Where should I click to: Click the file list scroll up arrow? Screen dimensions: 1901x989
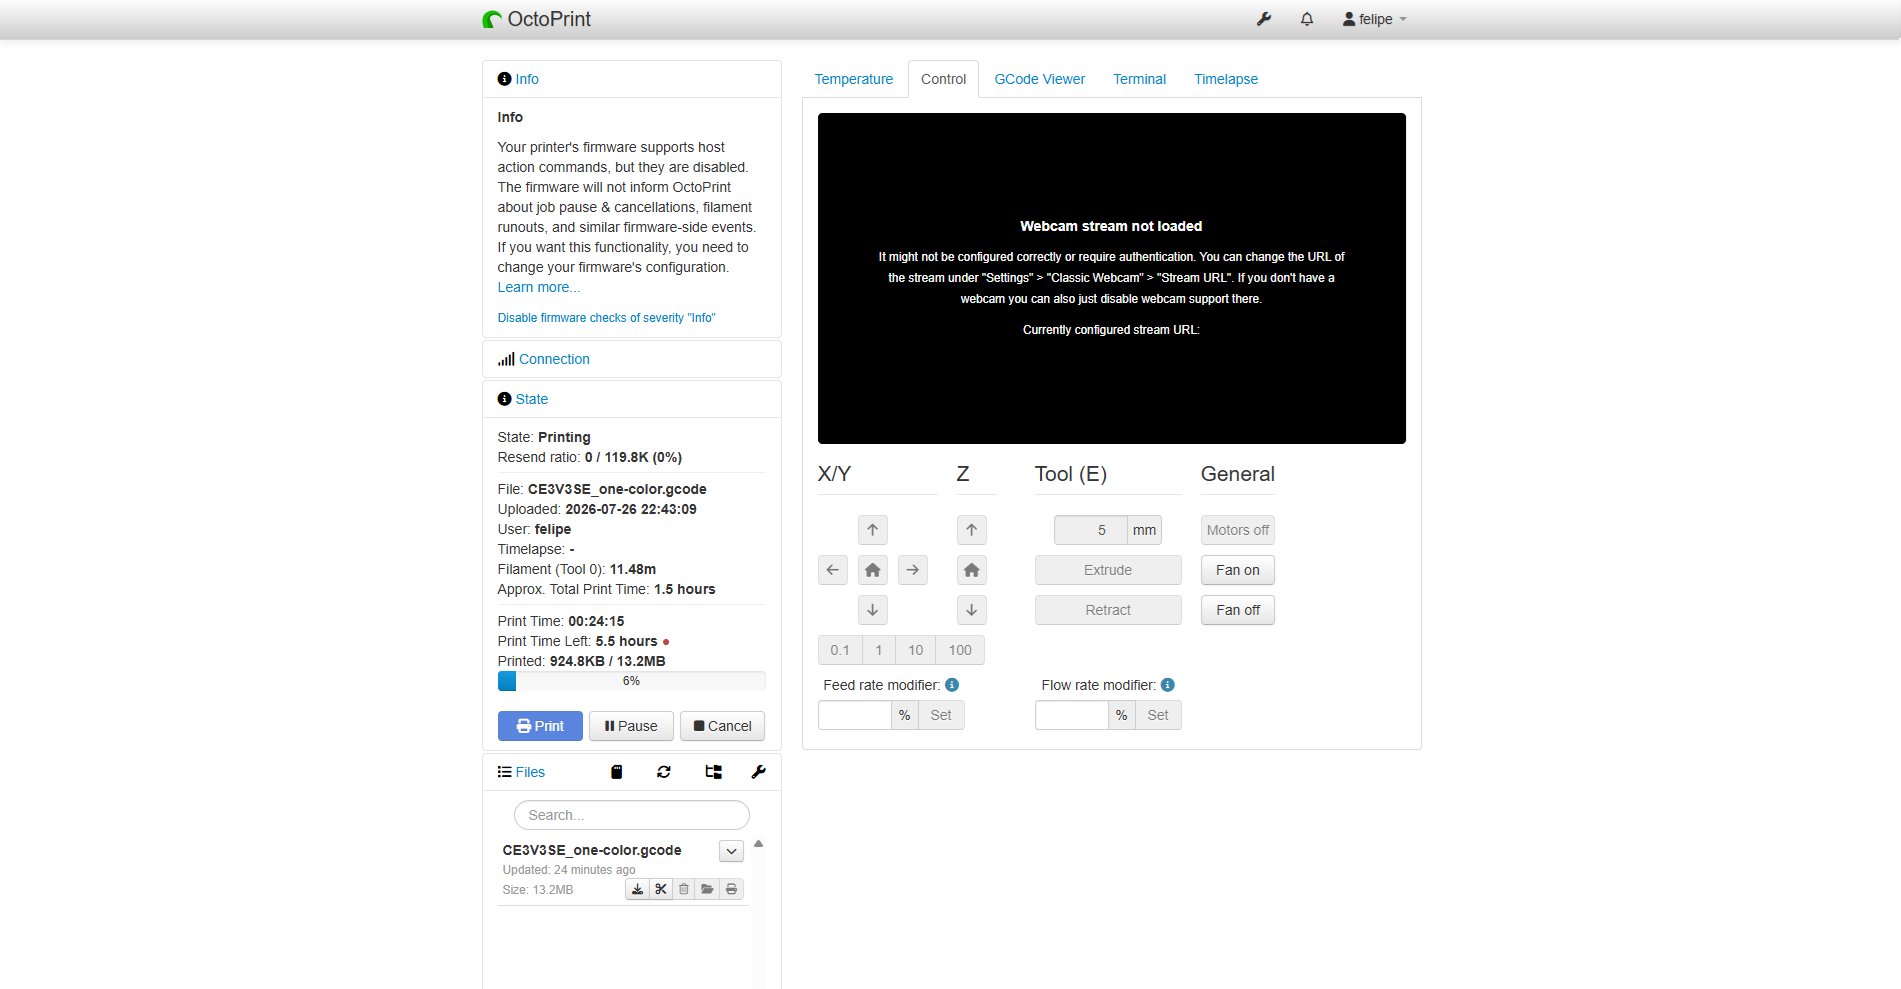[759, 844]
